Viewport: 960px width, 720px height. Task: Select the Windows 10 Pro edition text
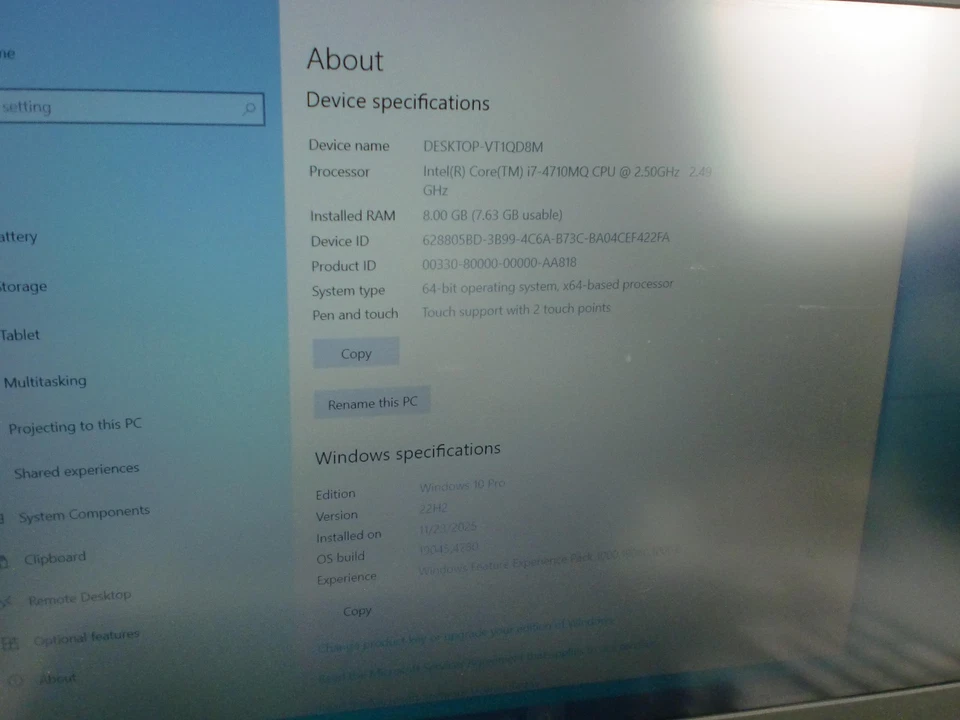click(461, 485)
